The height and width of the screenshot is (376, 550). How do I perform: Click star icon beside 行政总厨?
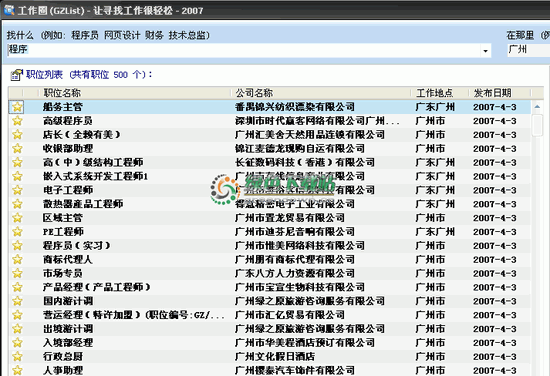coord(17,356)
